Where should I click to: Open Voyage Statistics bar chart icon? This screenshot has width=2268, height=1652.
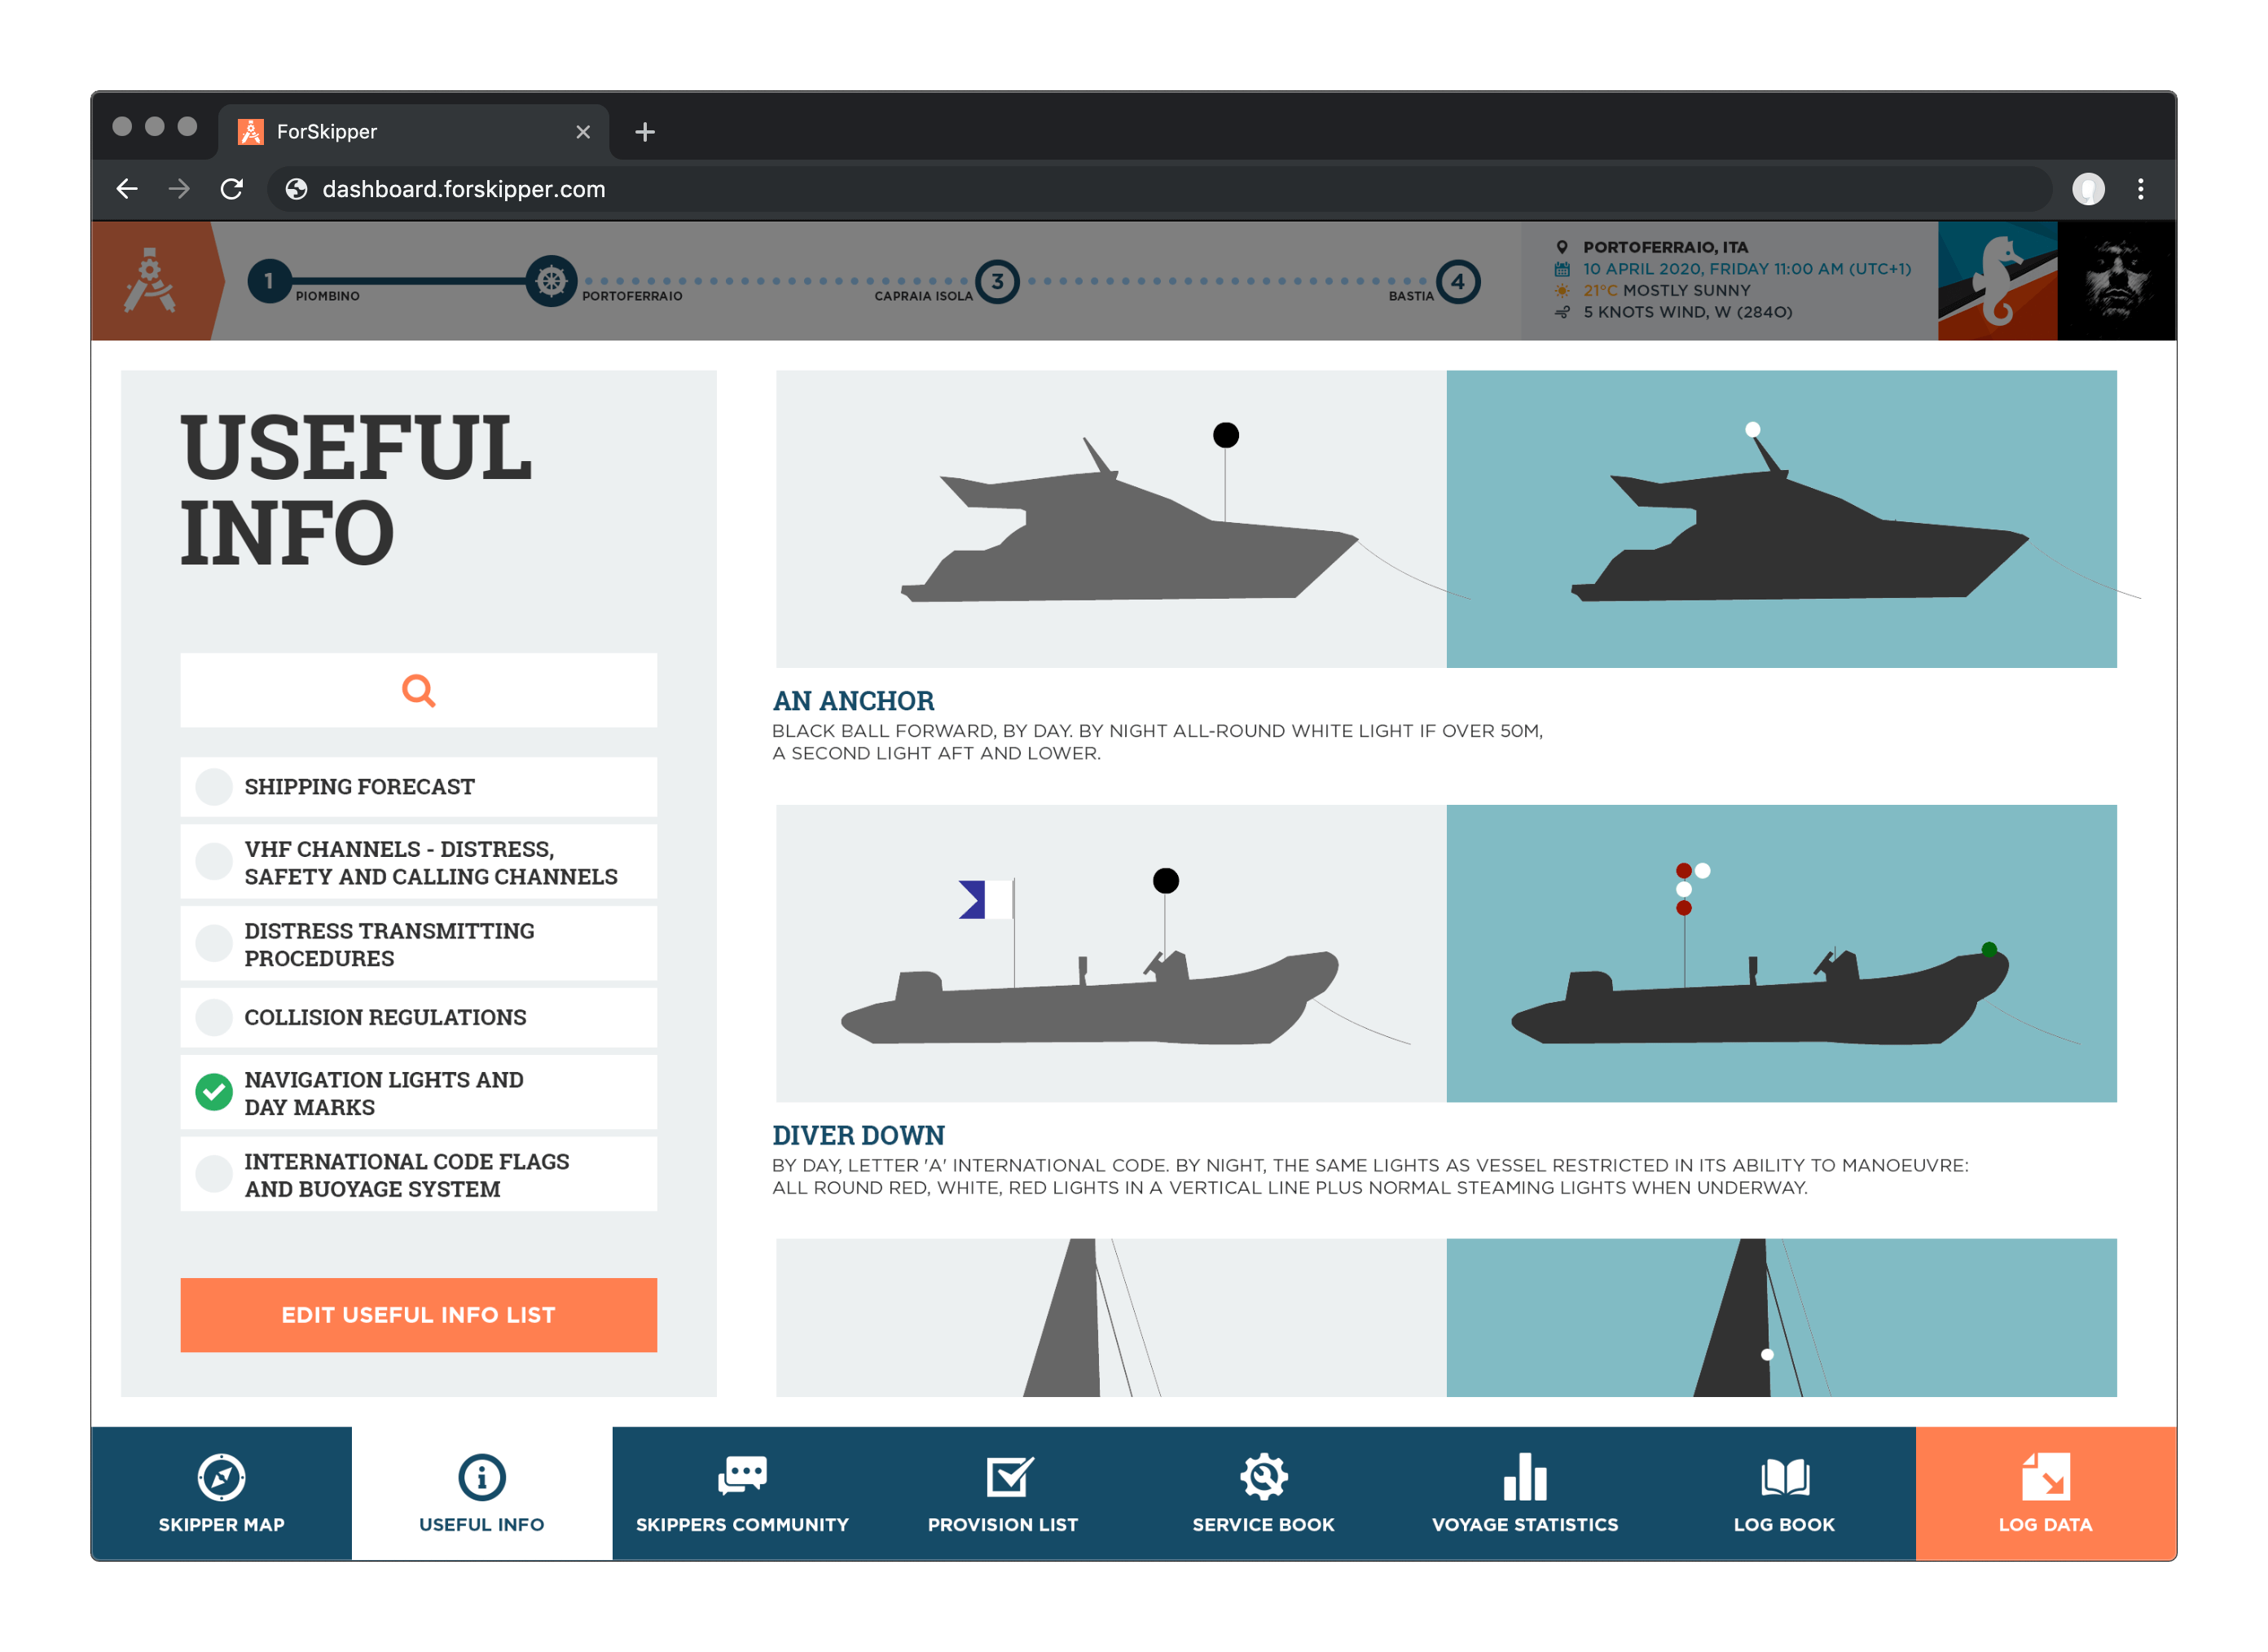1524,1477
